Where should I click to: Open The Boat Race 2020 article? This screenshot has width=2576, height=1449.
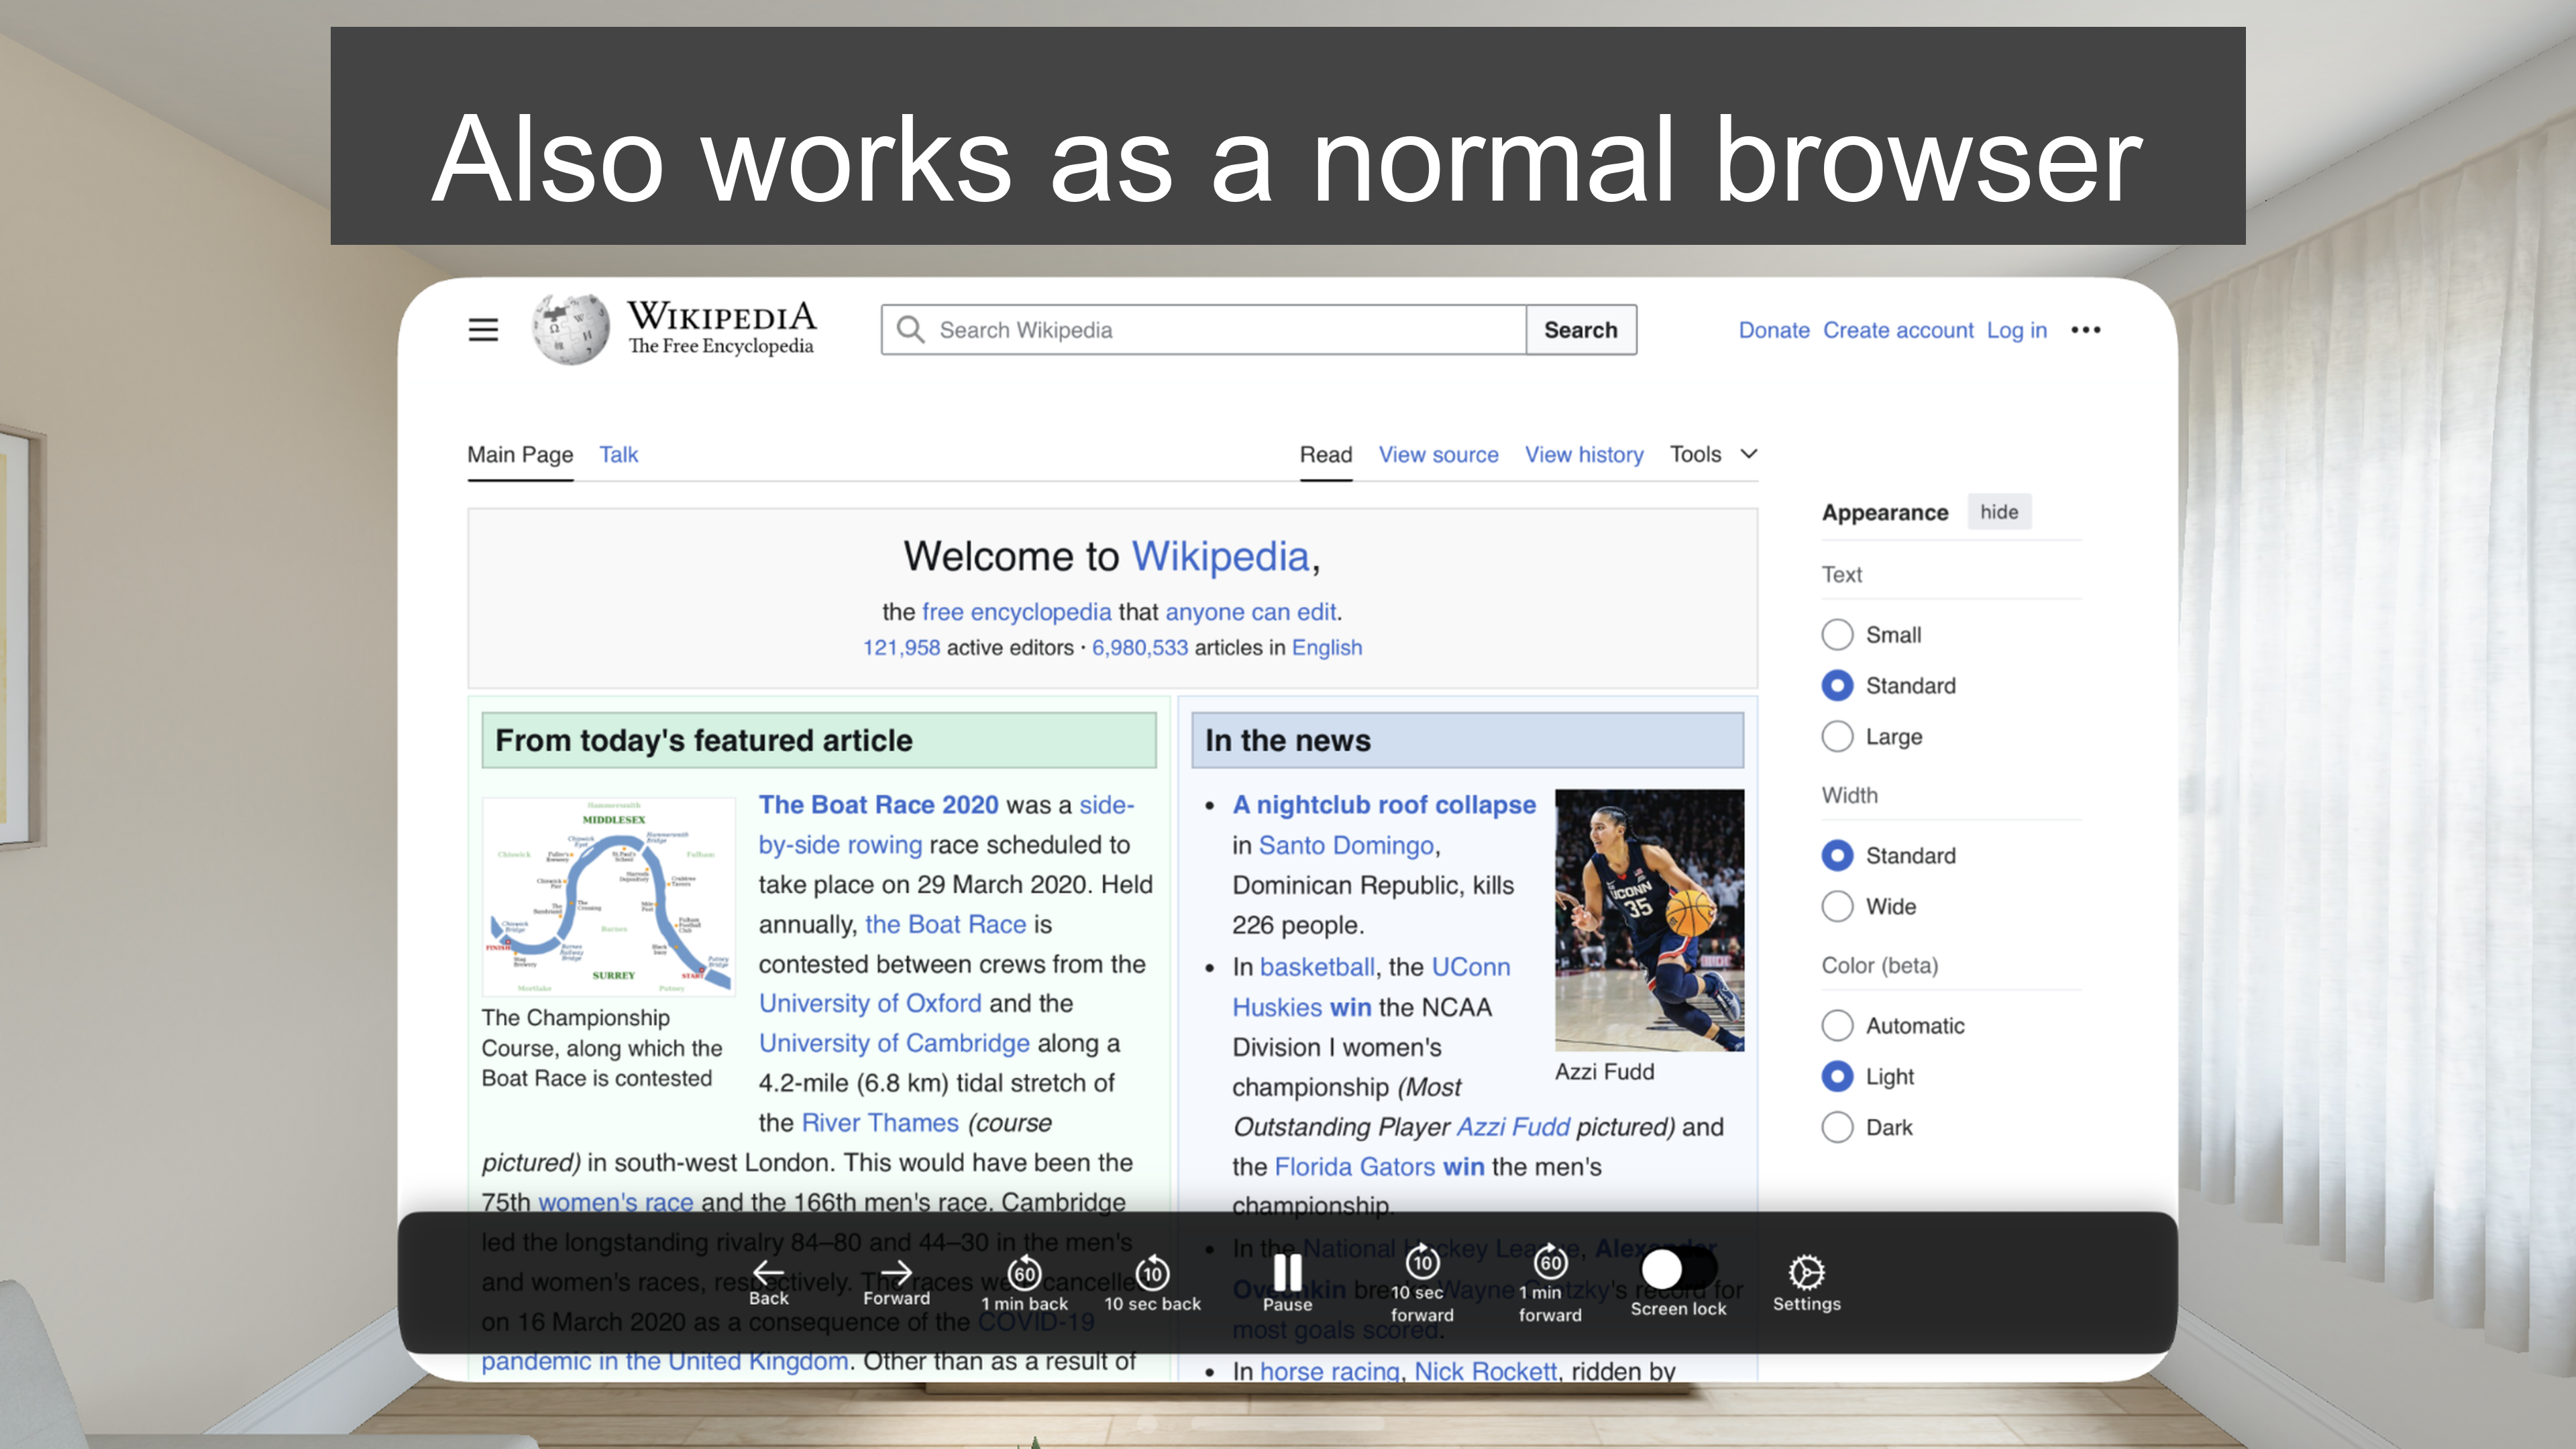tap(878, 805)
